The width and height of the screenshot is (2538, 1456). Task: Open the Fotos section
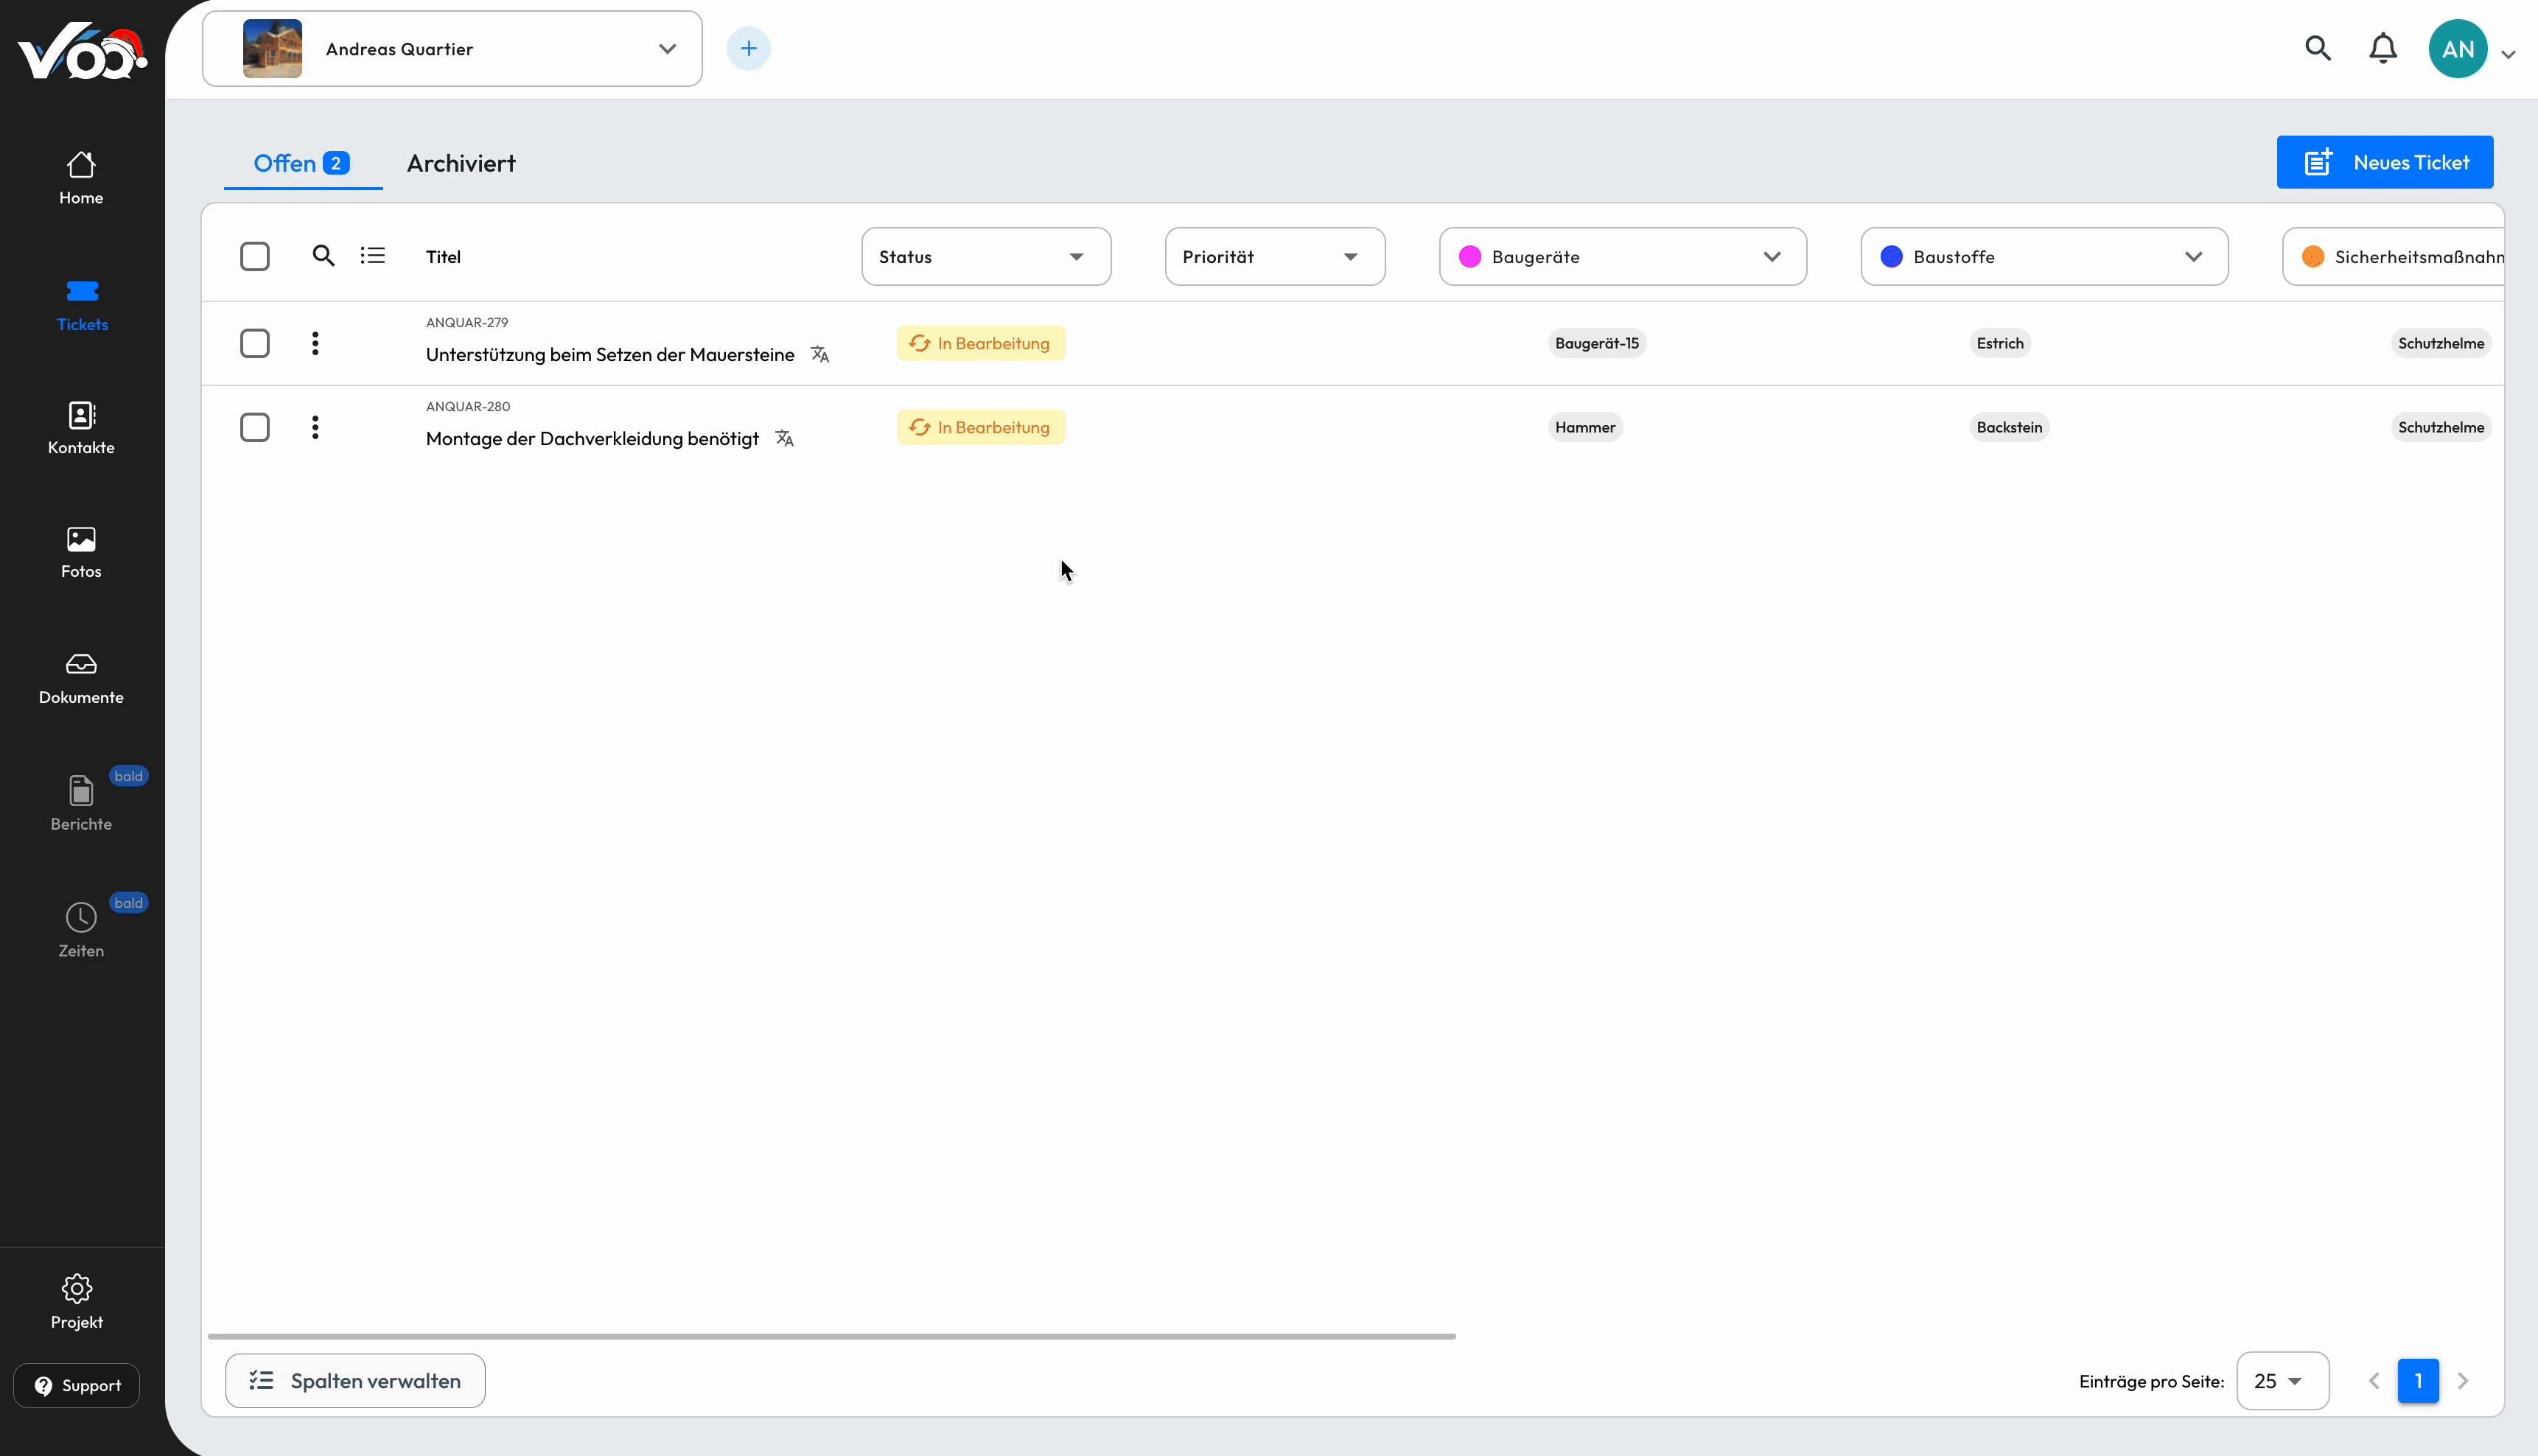click(80, 551)
